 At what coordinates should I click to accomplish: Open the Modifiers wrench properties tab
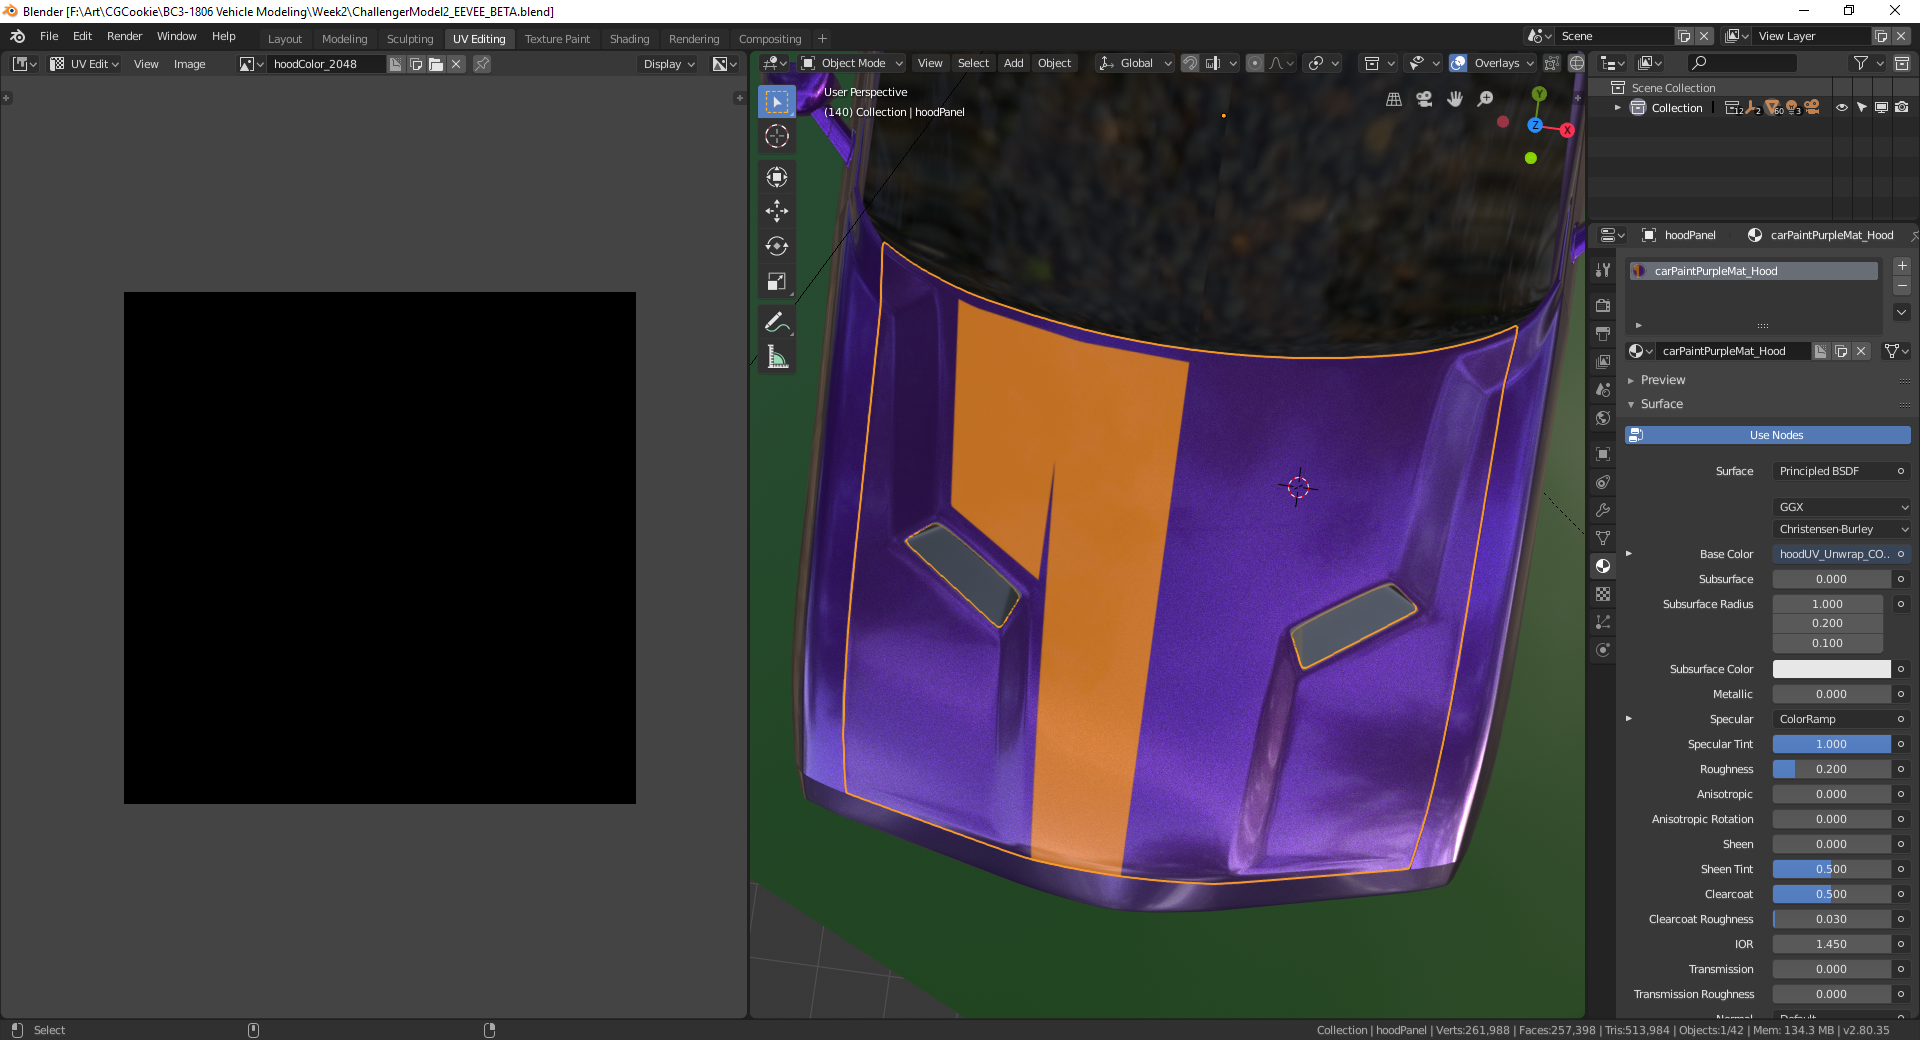point(1603,510)
